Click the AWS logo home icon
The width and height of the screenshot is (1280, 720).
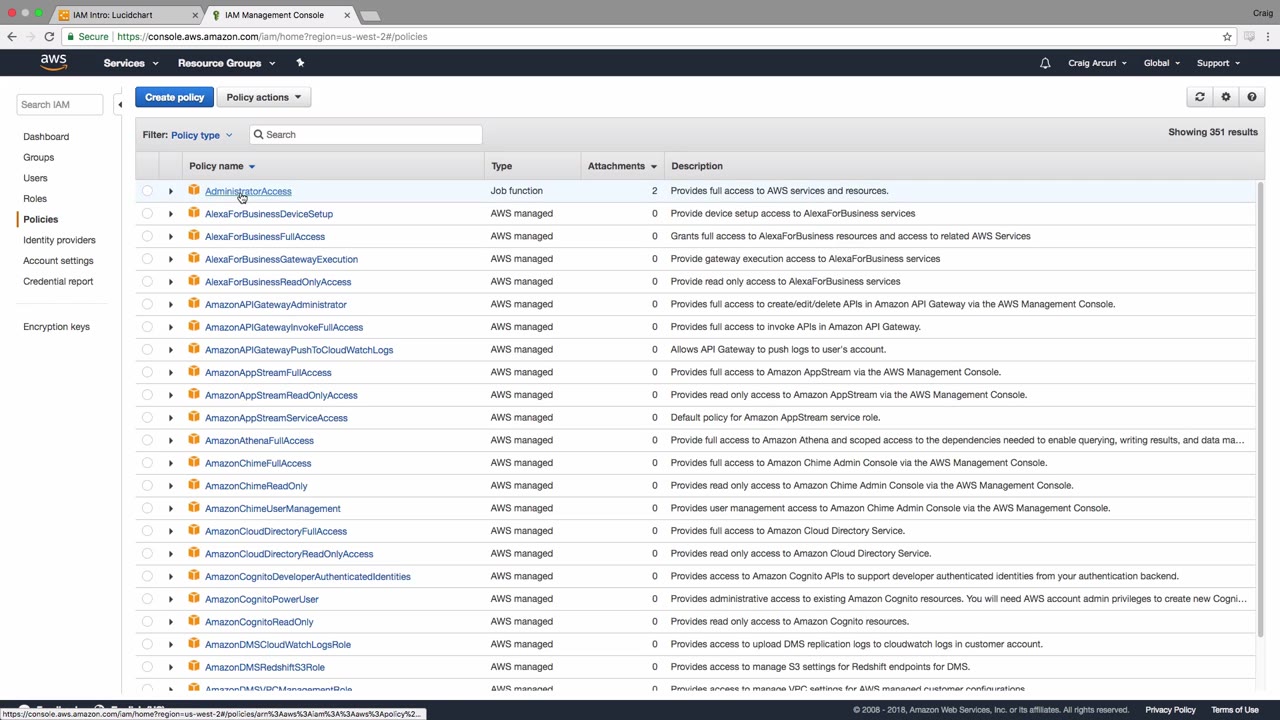pos(54,63)
